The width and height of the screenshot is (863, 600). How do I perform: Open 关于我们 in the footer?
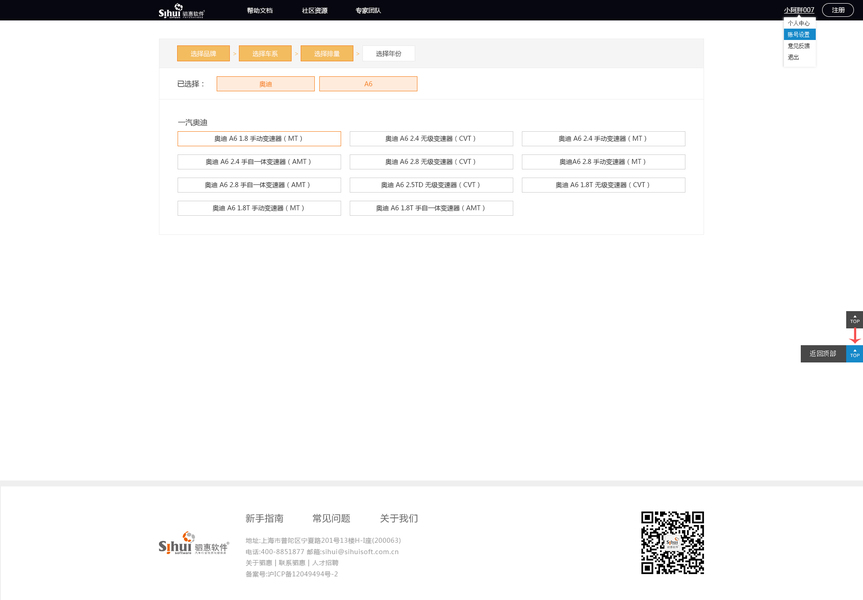pyautogui.click(x=399, y=519)
